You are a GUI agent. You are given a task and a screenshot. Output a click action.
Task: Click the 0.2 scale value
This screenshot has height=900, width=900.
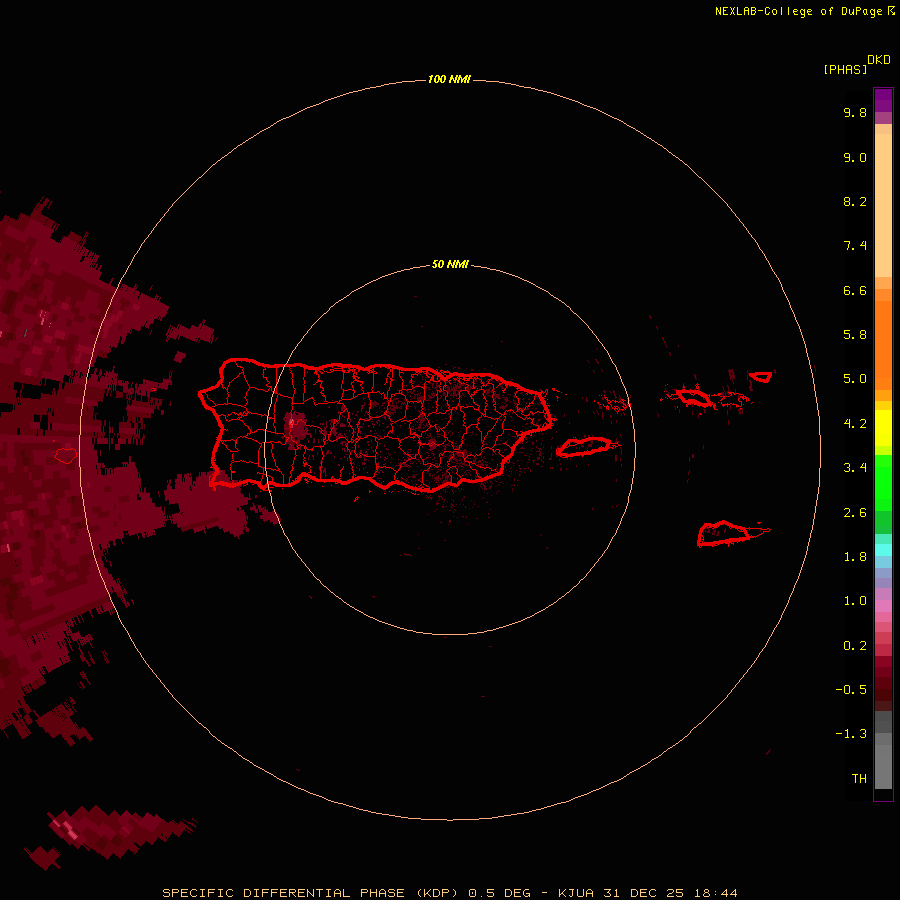pos(855,646)
